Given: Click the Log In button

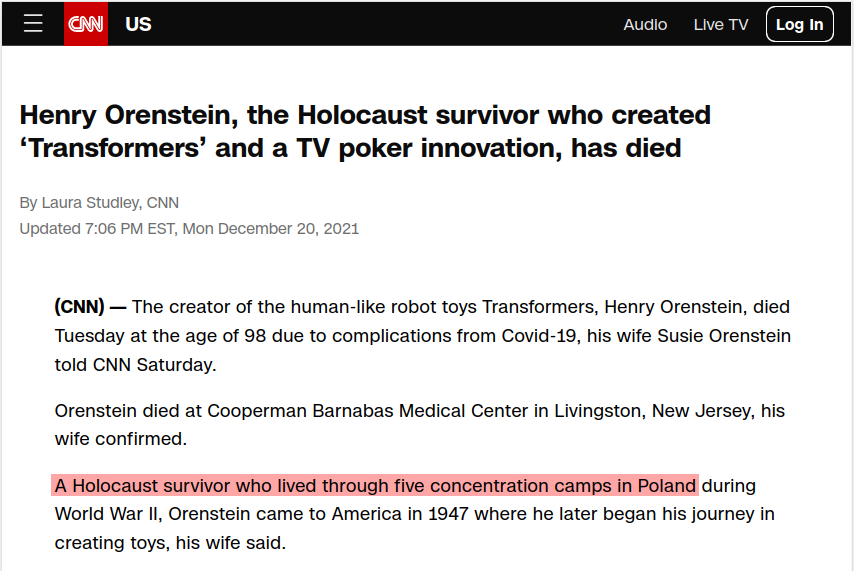Looking at the screenshot, I should coord(799,25).
